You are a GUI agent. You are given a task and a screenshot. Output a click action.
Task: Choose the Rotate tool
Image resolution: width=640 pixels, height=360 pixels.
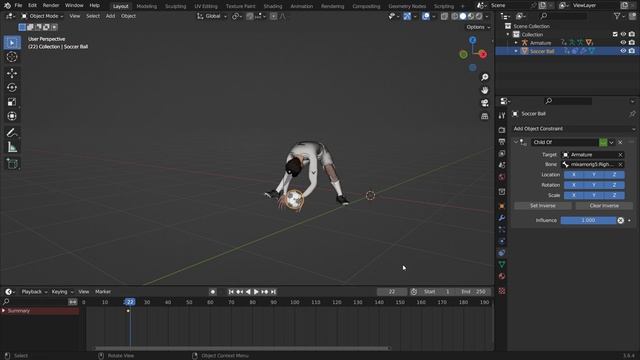[12, 87]
